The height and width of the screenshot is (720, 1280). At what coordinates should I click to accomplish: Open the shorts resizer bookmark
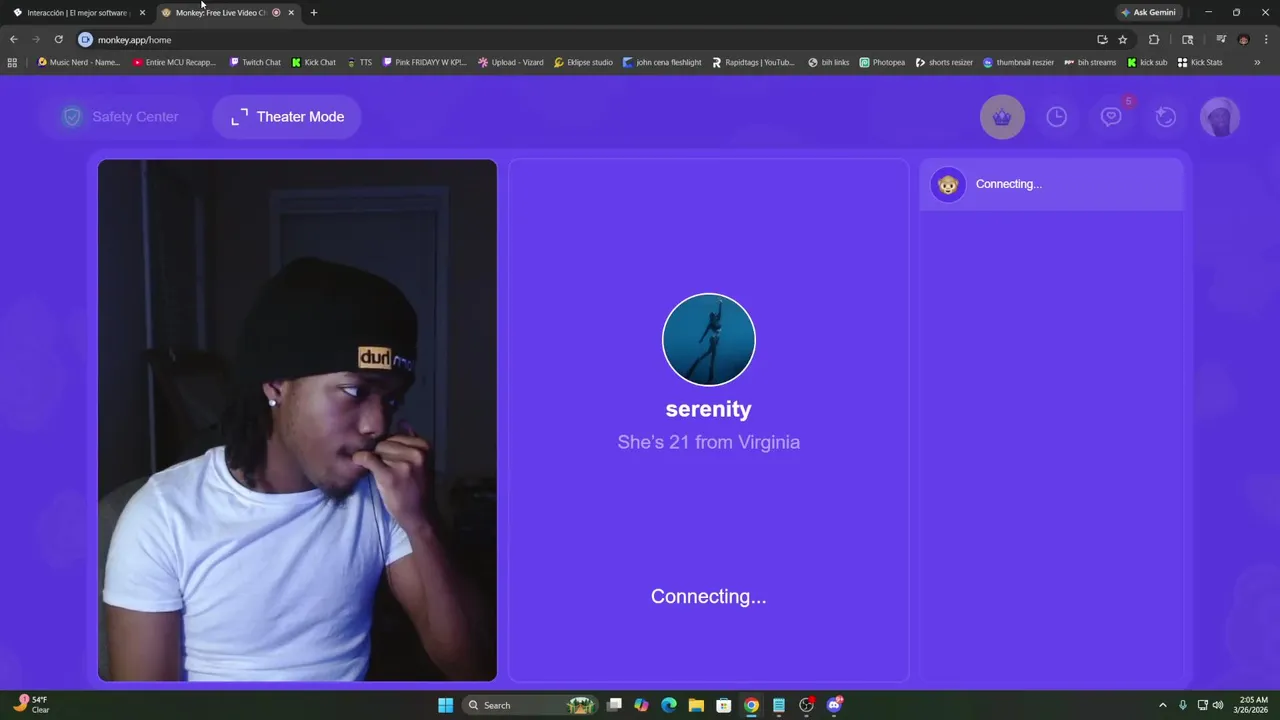[x=944, y=62]
